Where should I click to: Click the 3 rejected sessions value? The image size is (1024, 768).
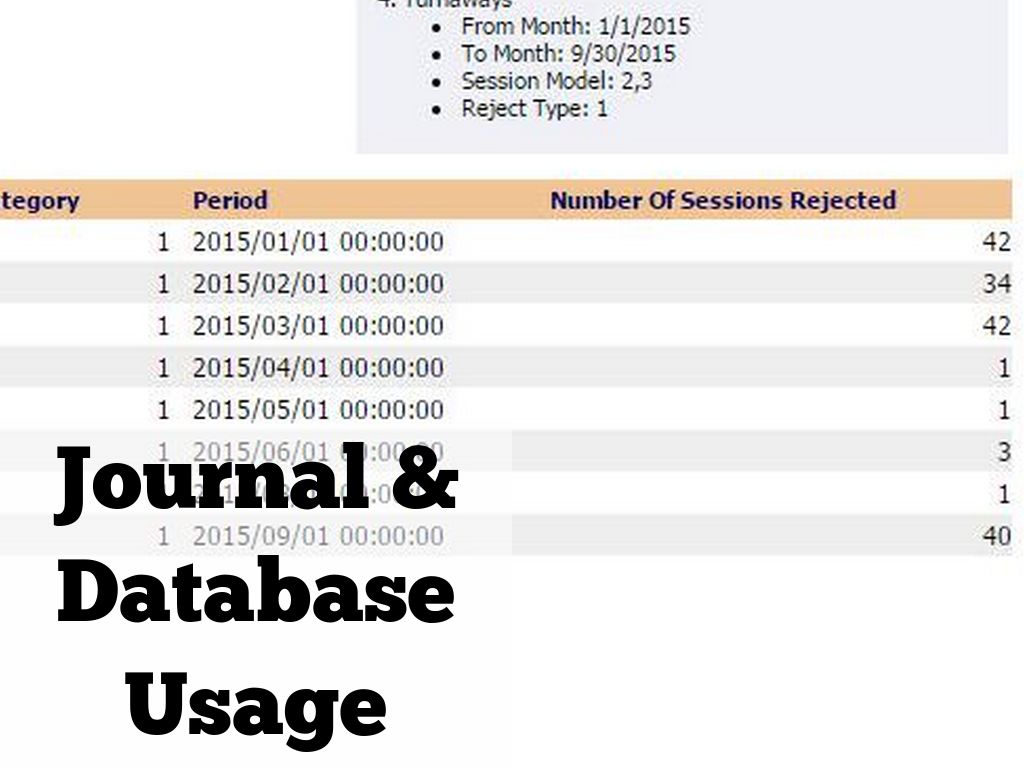point(1004,452)
